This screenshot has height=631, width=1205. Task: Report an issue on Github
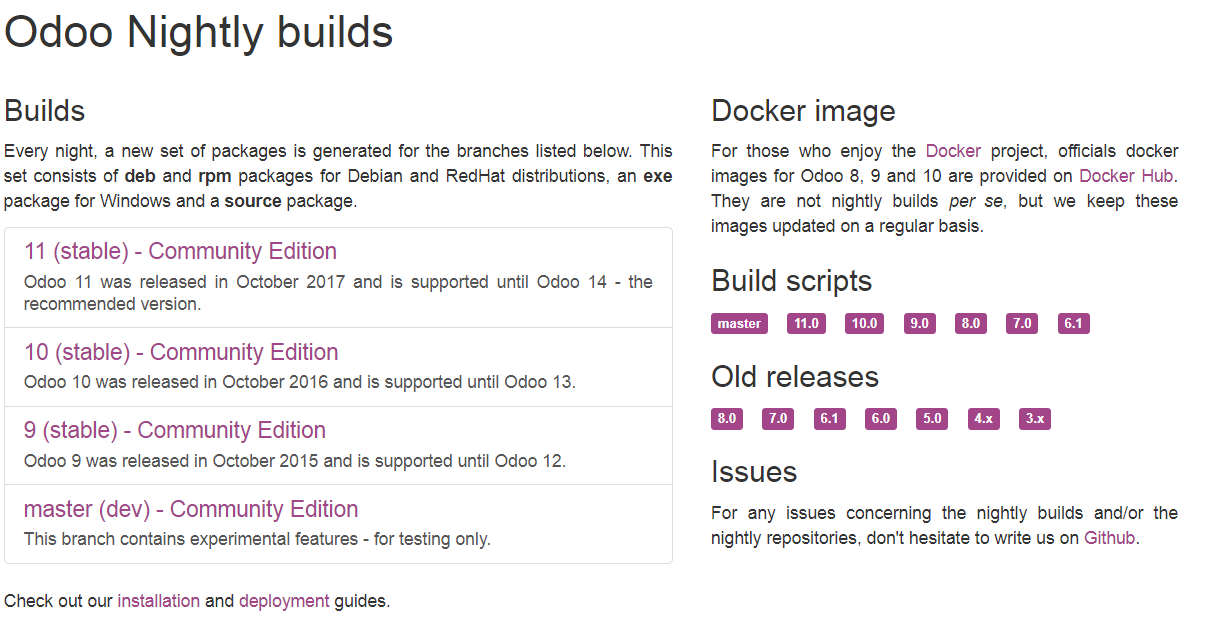pyautogui.click(x=1111, y=537)
